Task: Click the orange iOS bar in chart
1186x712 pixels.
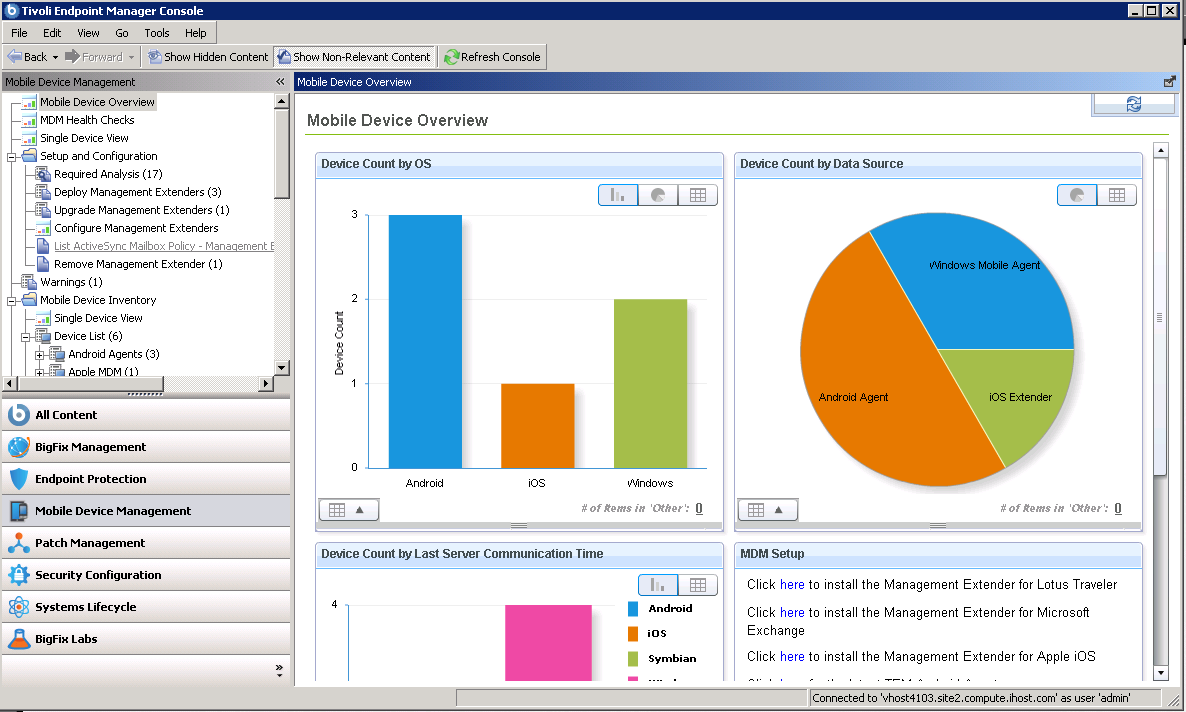Action: click(538, 426)
